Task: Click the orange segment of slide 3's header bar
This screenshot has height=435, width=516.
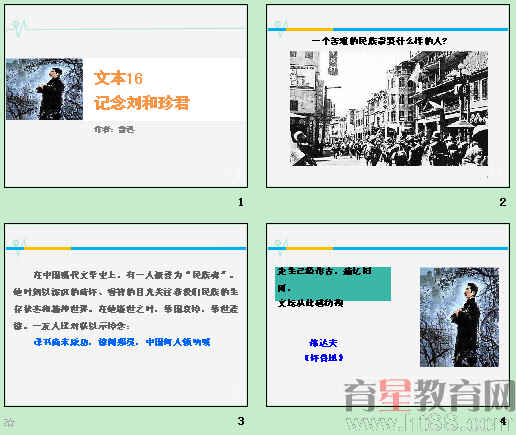Action: tap(48, 248)
